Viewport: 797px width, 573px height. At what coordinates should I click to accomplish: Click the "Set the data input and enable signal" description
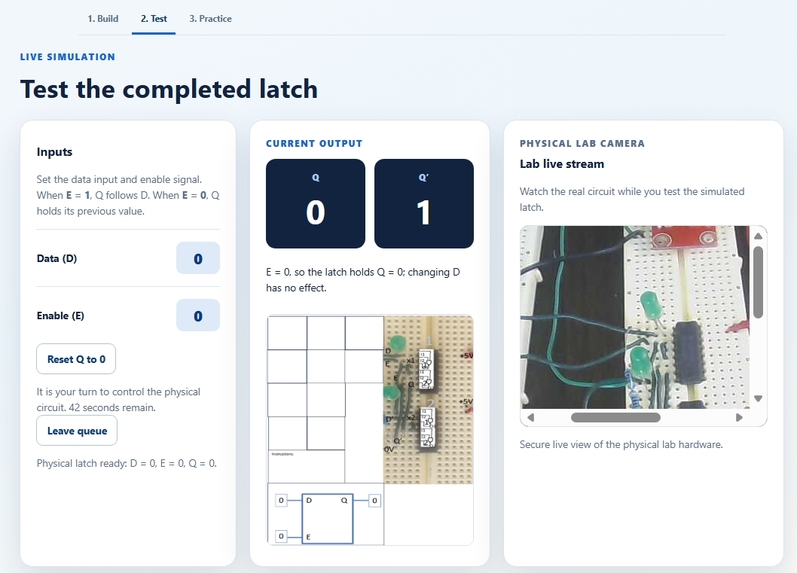128,195
